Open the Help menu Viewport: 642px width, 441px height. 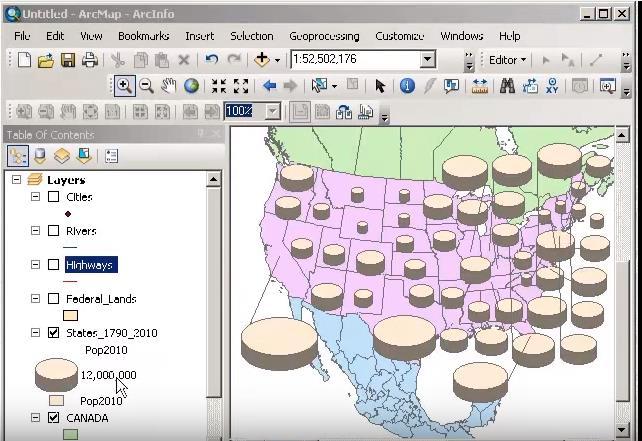(509, 36)
